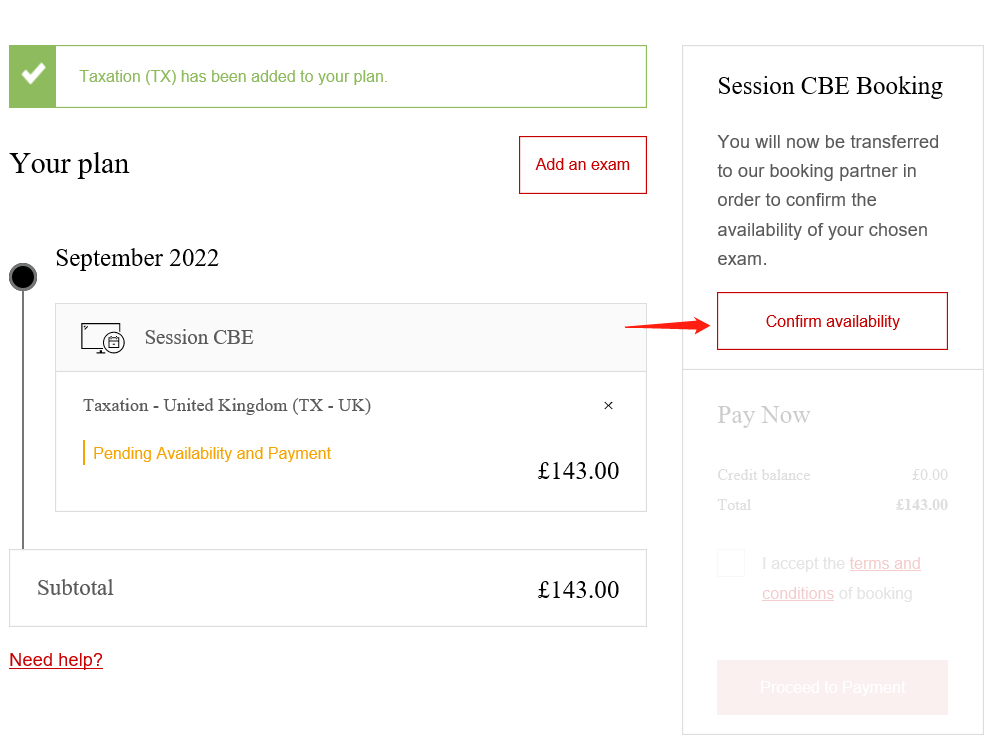This screenshot has height=736, width=999.
Task: Click the green success checkmark icon
Action: [x=33, y=76]
